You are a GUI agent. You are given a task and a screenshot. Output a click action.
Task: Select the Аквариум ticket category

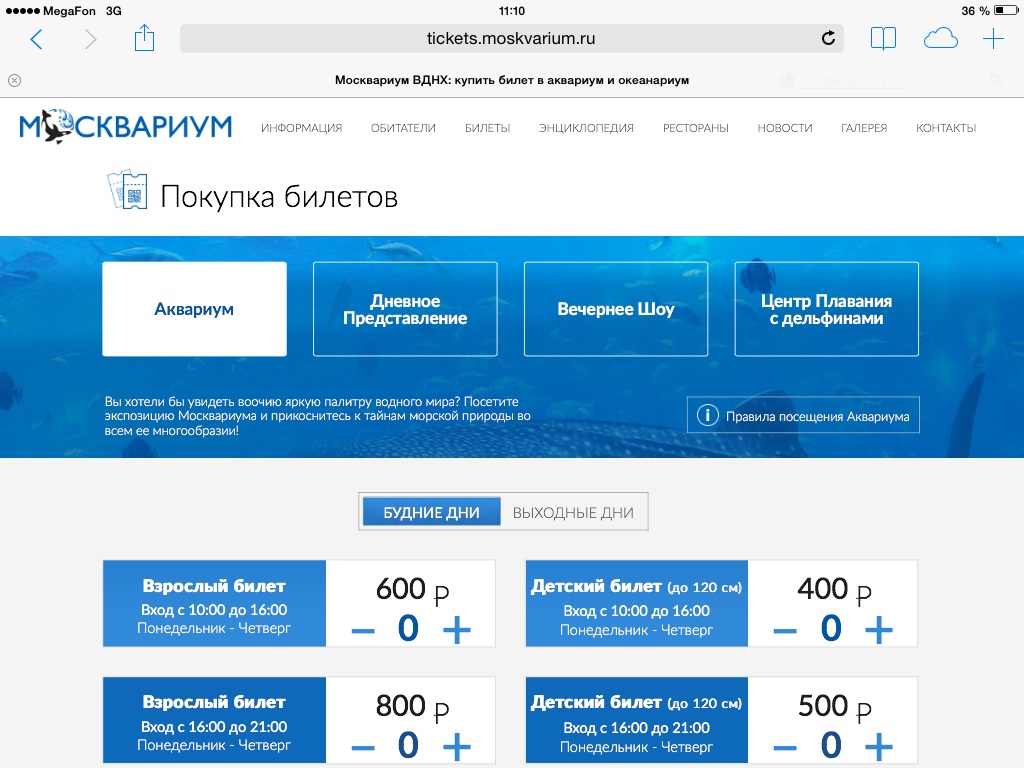tap(195, 309)
